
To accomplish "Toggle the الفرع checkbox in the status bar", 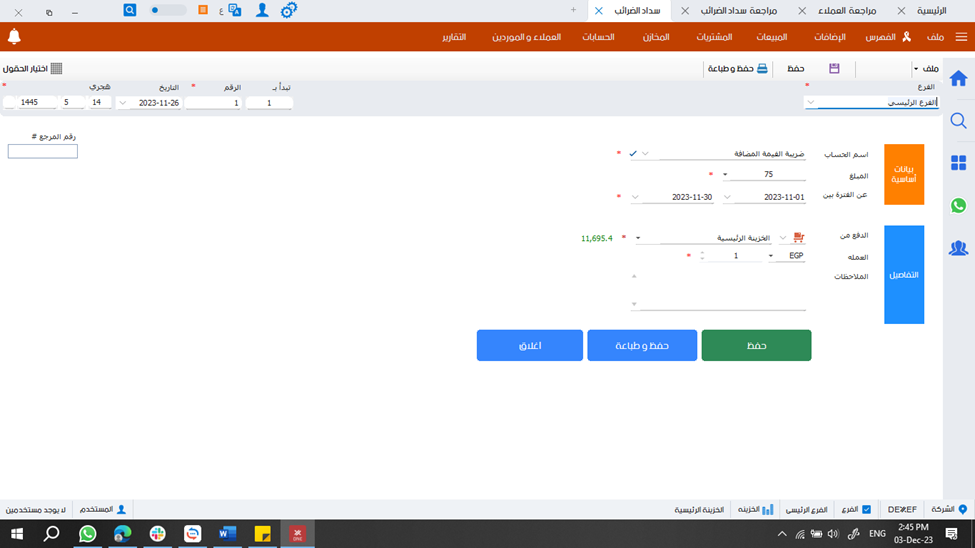I will point(866,509).
